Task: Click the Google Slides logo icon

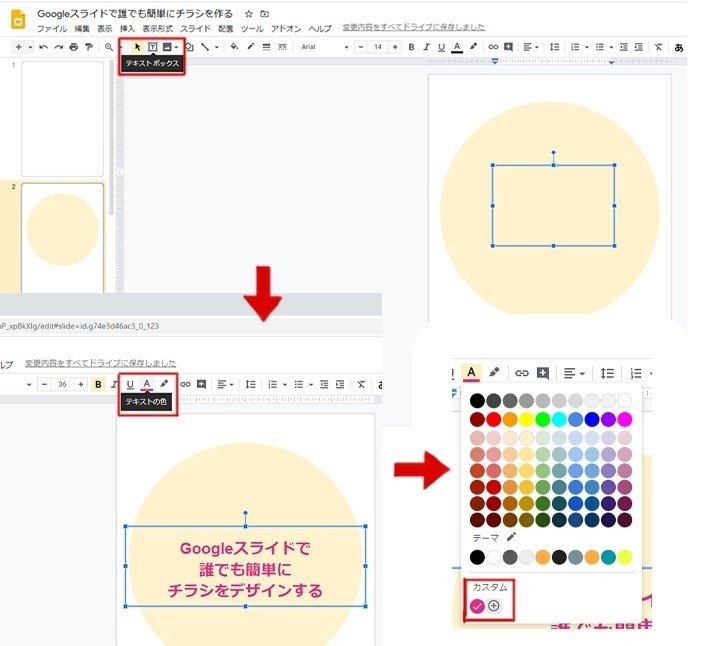Action: click(x=18, y=20)
